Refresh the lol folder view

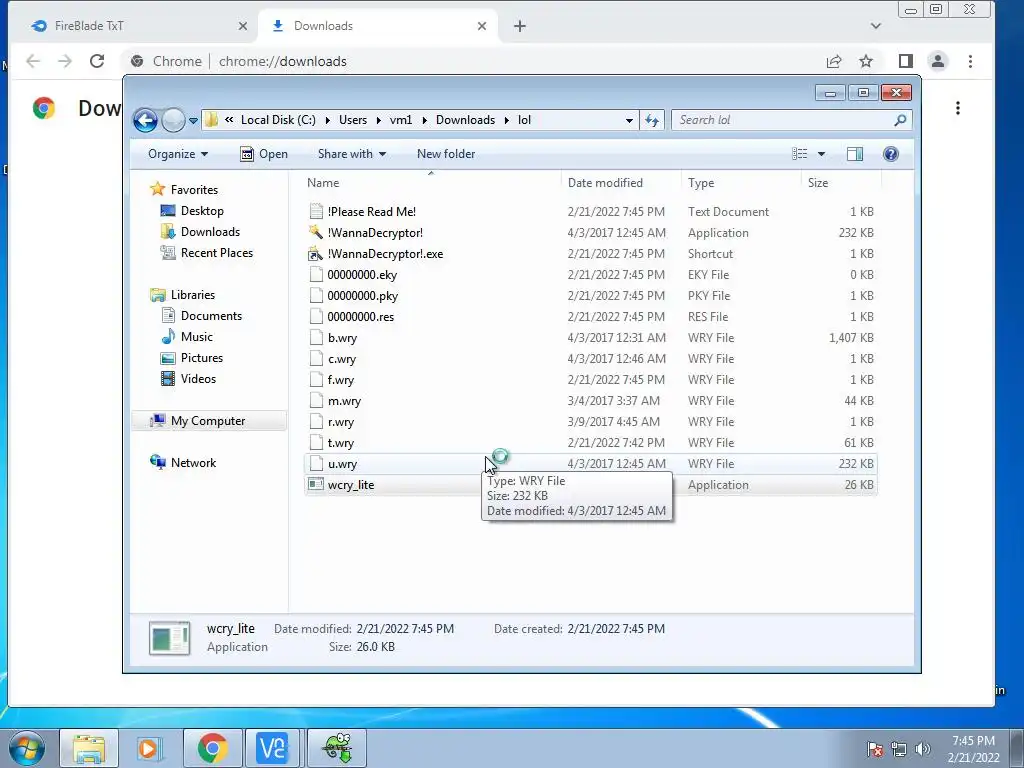652,120
